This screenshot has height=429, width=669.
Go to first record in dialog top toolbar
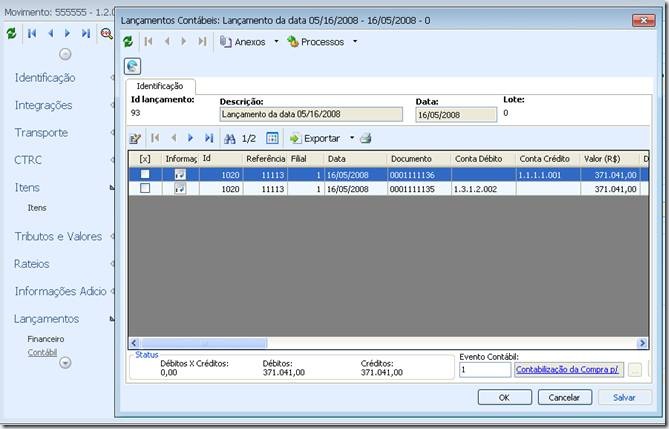pyautogui.click(x=148, y=41)
